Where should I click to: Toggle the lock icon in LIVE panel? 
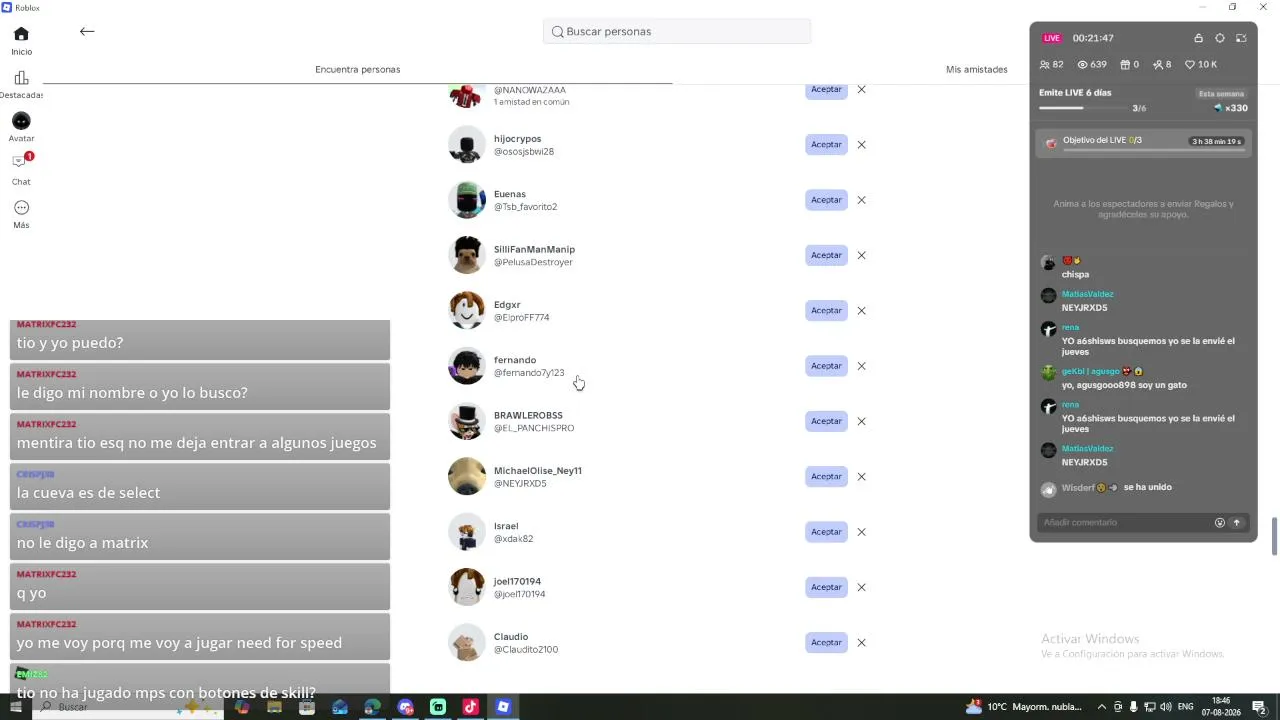tap(1198, 38)
